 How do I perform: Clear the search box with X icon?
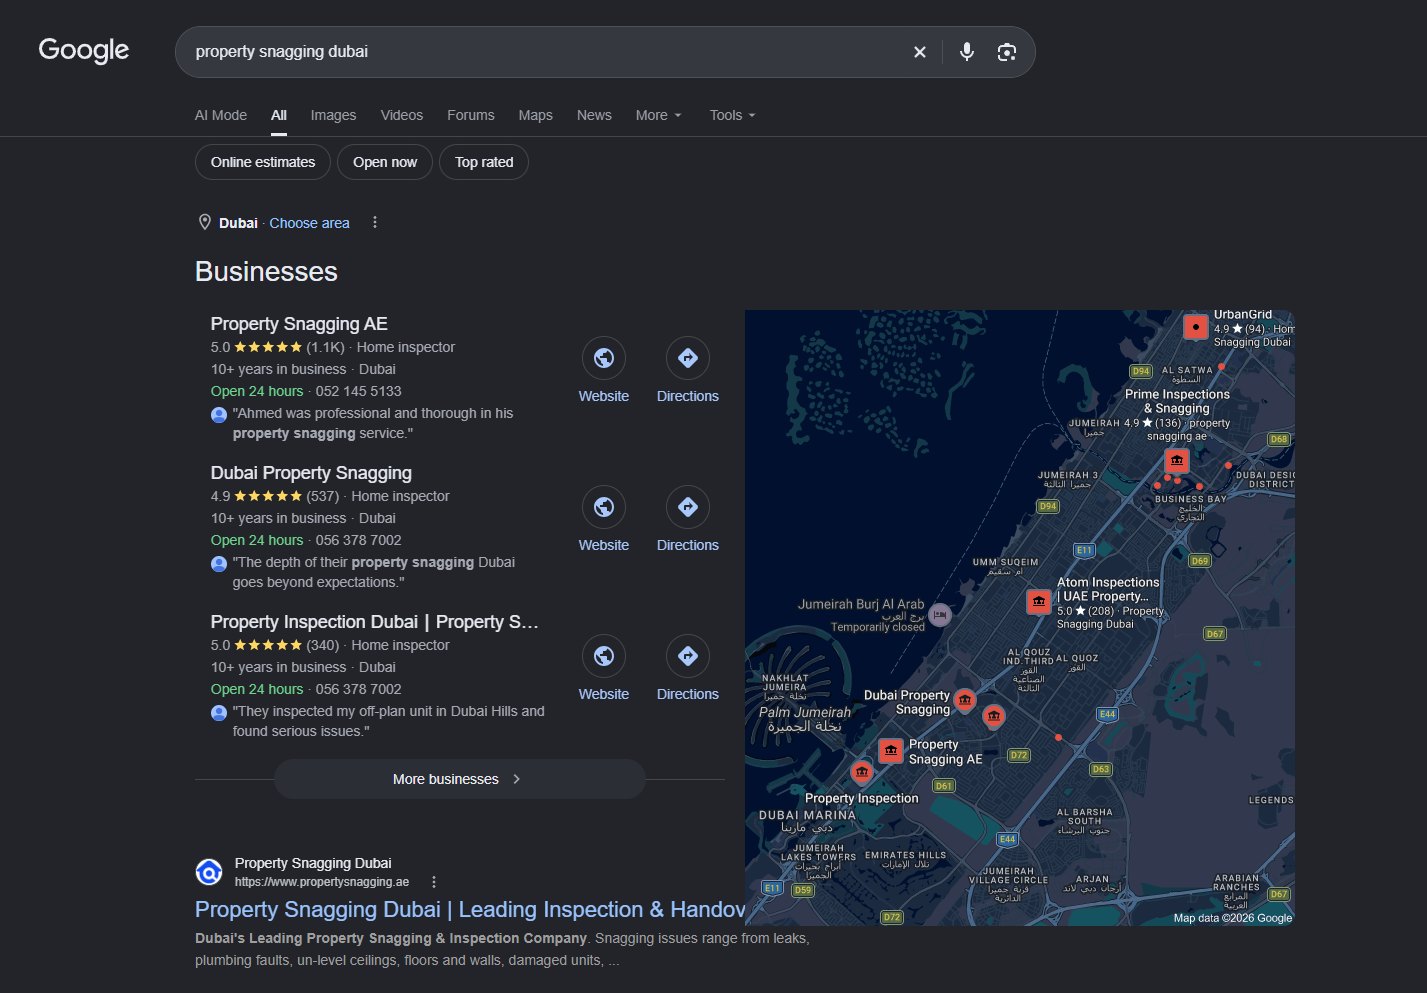tap(920, 52)
